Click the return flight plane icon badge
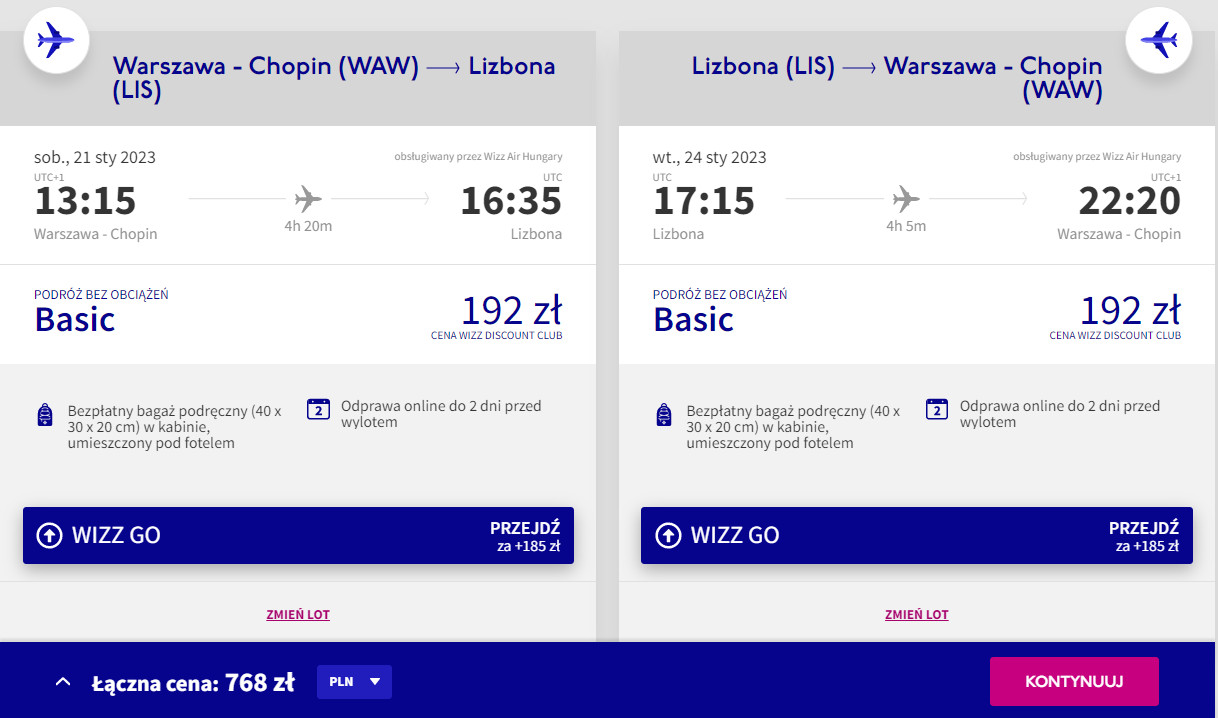 tap(1159, 40)
